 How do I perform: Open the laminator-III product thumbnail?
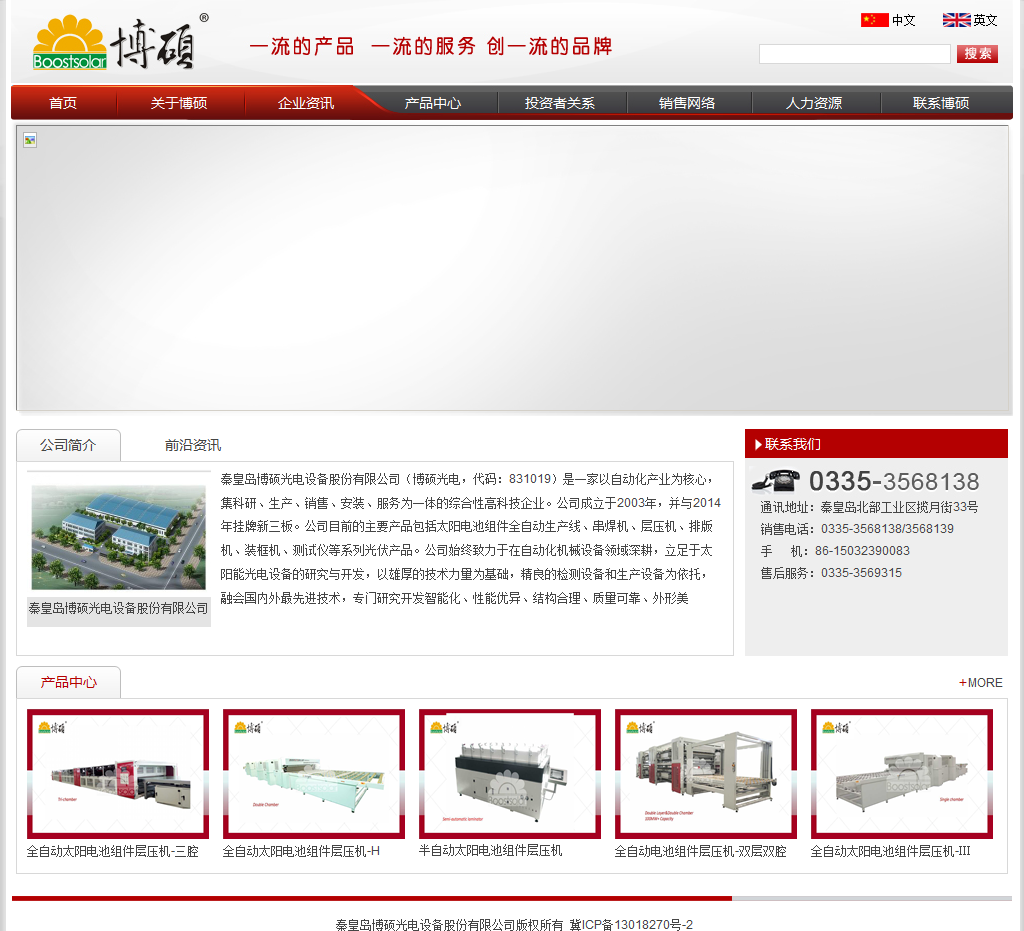click(902, 774)
